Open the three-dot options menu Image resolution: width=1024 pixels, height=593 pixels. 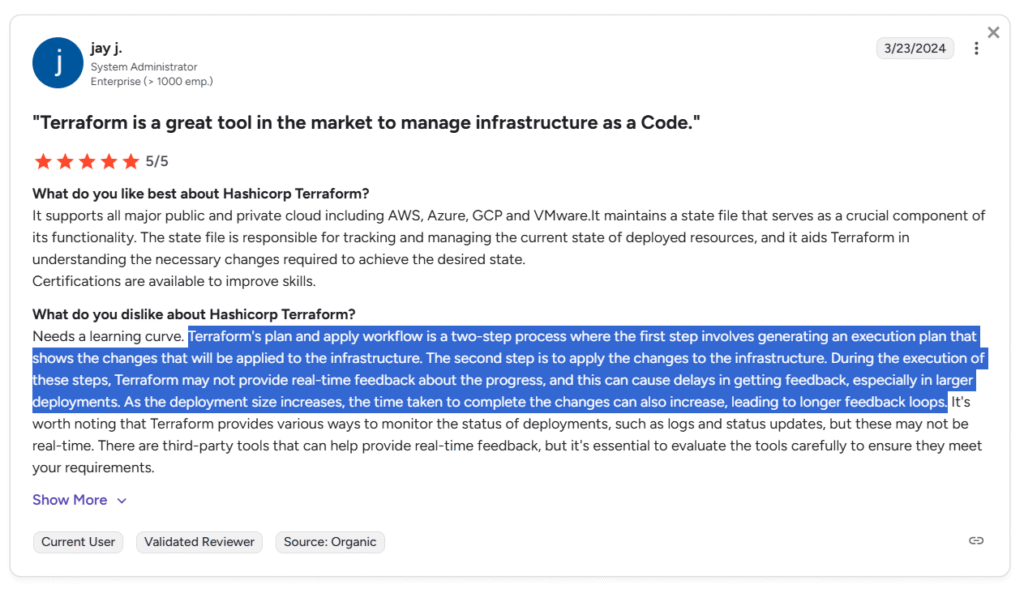tap(976, 47)
